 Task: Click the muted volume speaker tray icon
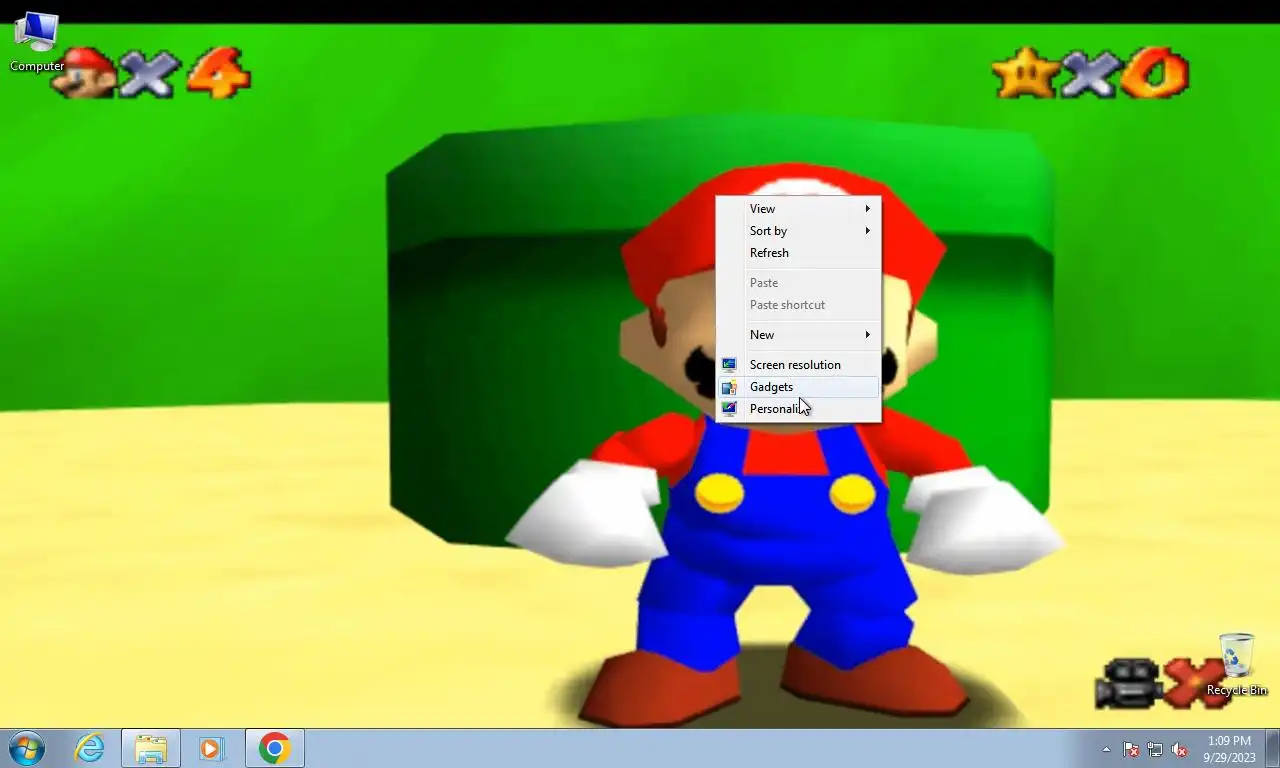[1179, 749]
